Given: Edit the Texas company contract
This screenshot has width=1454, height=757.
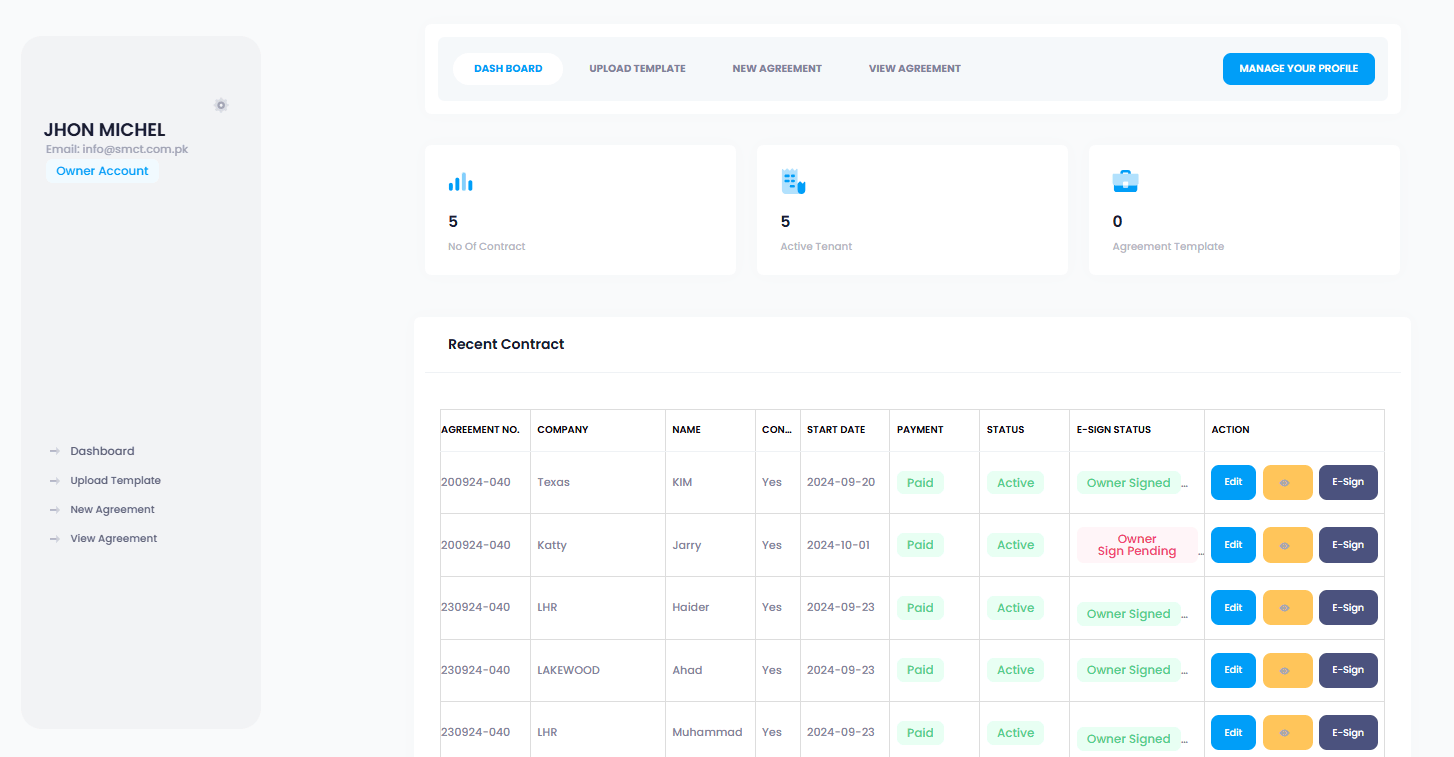Looking at the screenshot, I should [x=1232, y=482].
